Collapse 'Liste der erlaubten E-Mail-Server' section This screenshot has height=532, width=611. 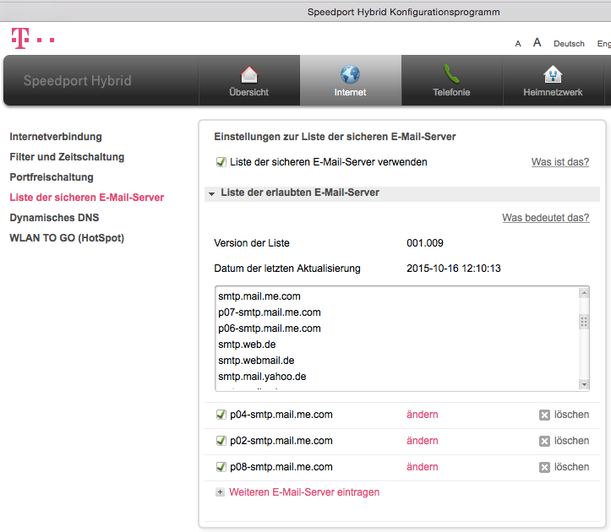pos(212,193)
